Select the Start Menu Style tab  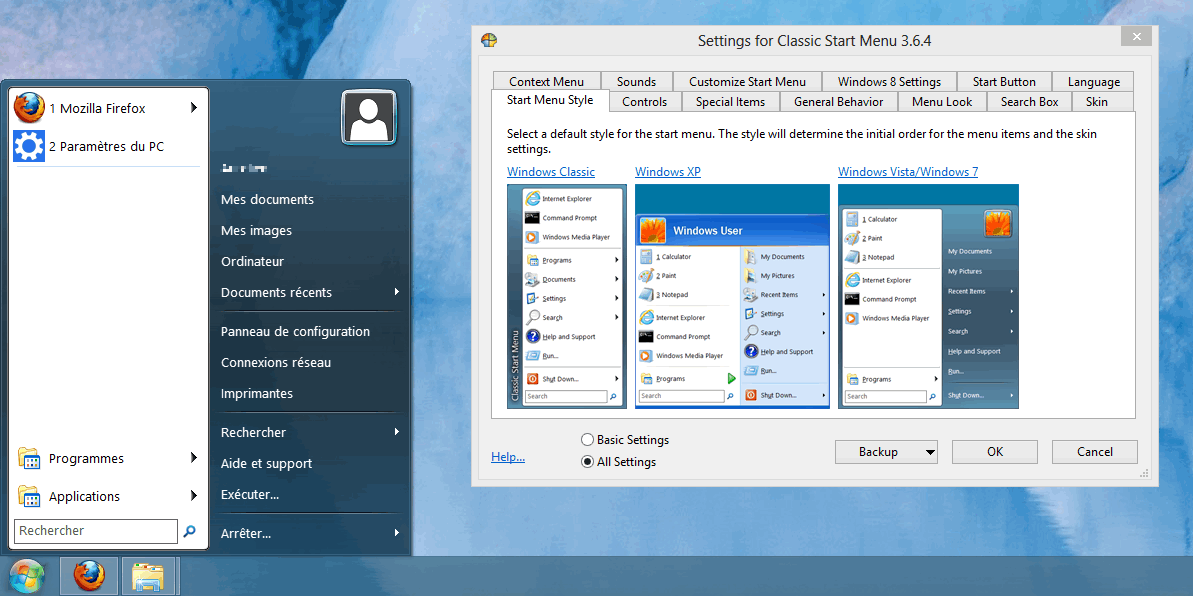[549, 100]
